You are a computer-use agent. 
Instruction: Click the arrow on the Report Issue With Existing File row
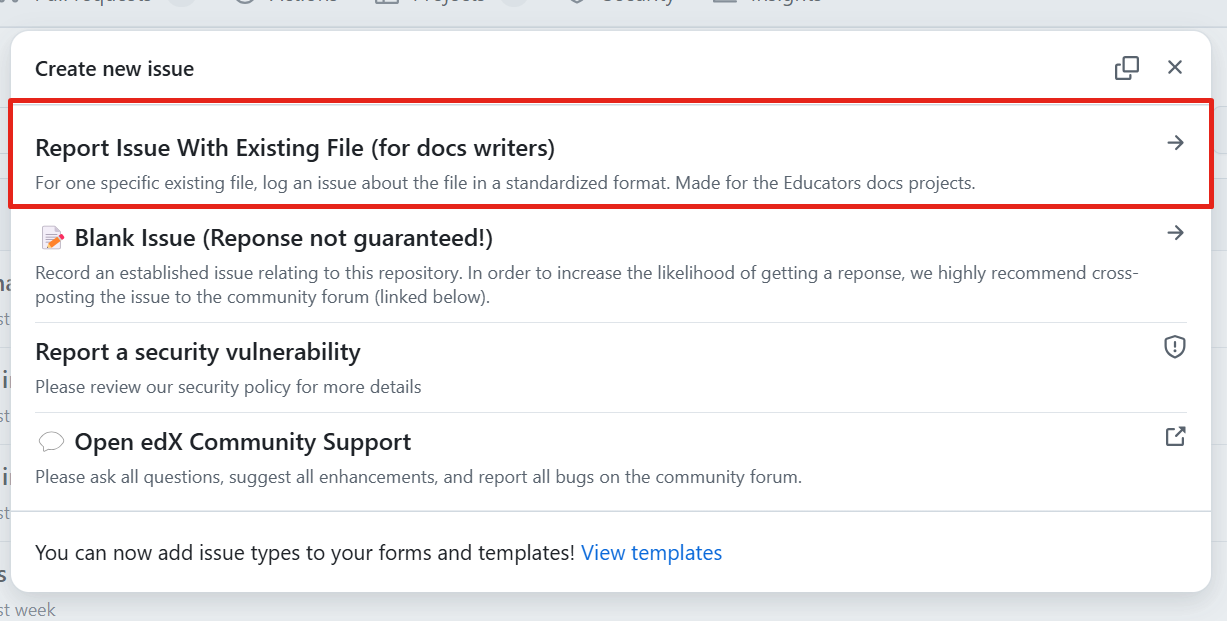click(1175, 143)
